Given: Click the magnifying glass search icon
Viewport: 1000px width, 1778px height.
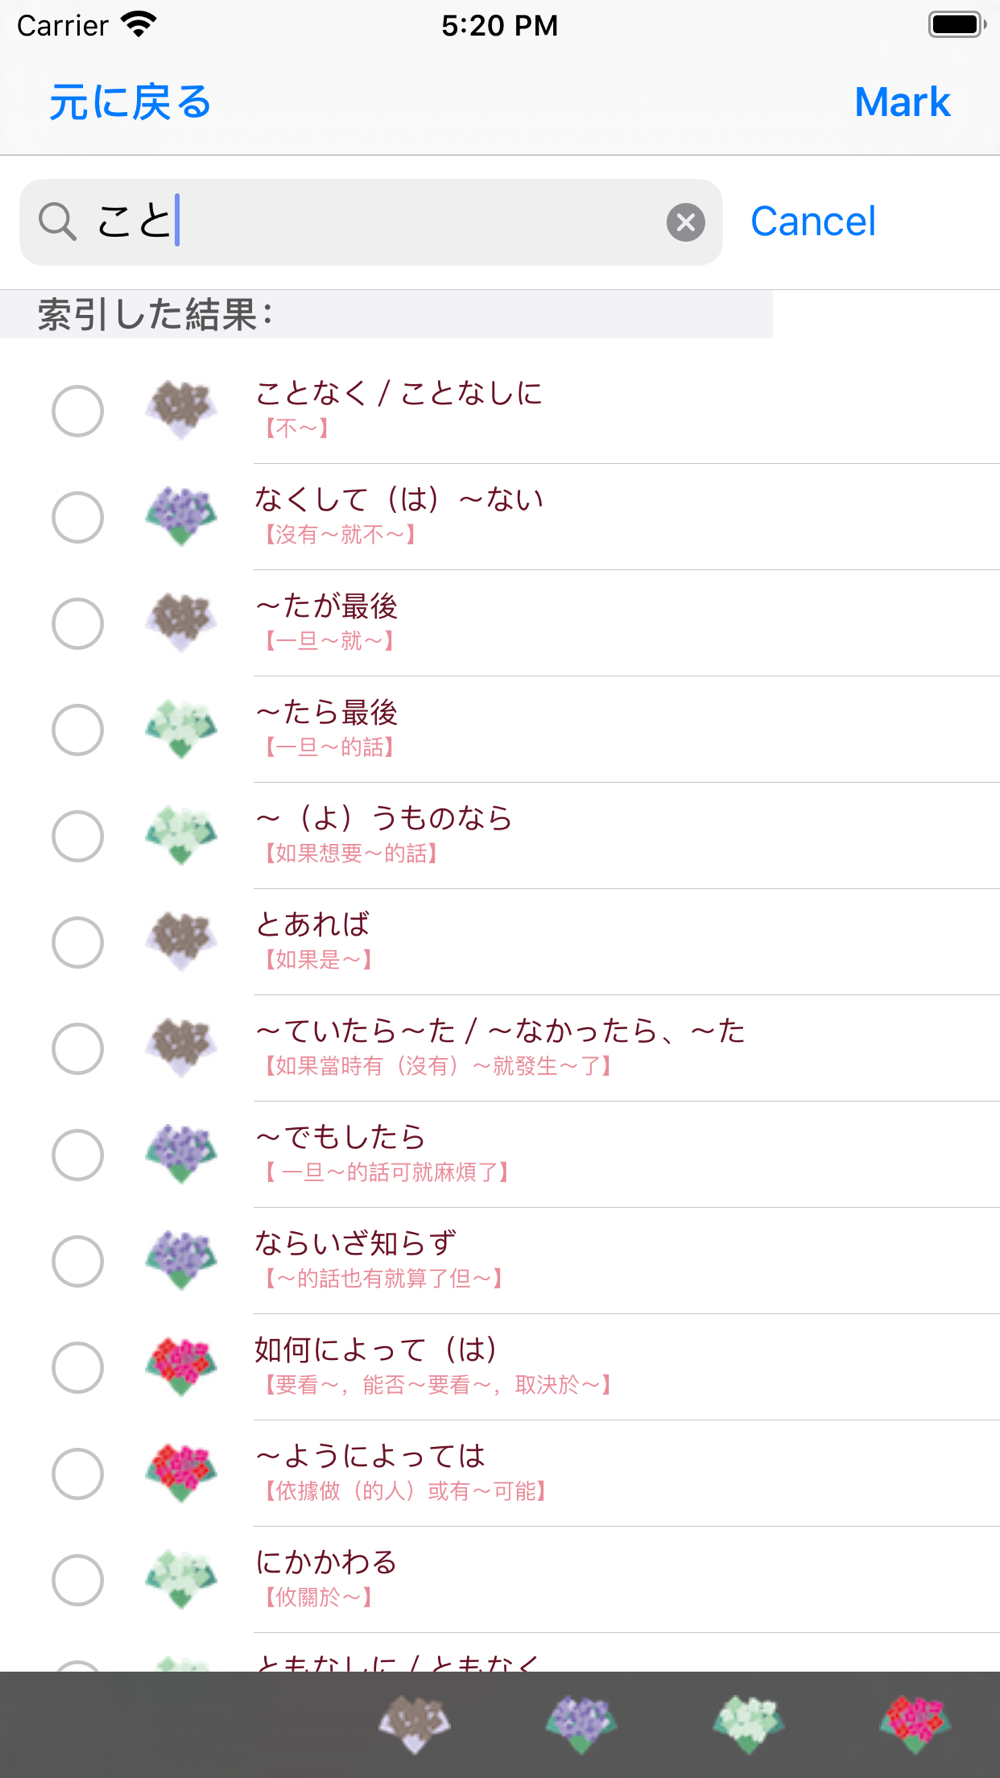Looking at the screenshot, I should click(57, 222).
